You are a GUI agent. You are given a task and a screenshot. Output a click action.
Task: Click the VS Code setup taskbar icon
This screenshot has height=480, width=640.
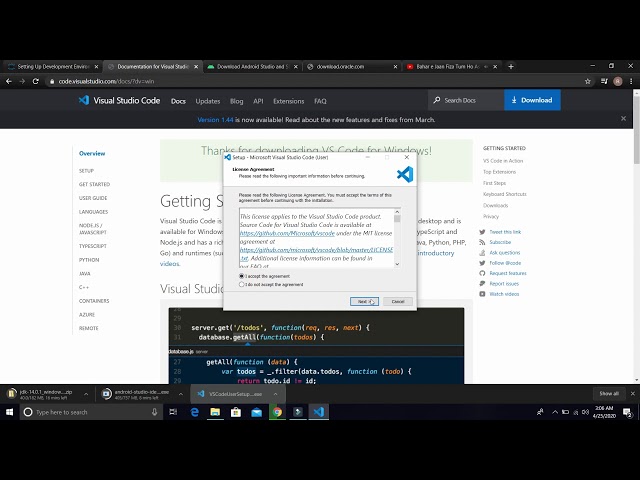pyautogui.click(x=319, y=412)
